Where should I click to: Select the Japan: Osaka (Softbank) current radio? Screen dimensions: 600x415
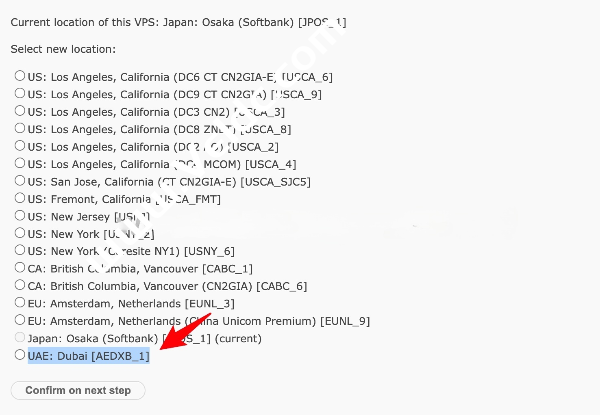pyautogui.click(x=20, y=338)
